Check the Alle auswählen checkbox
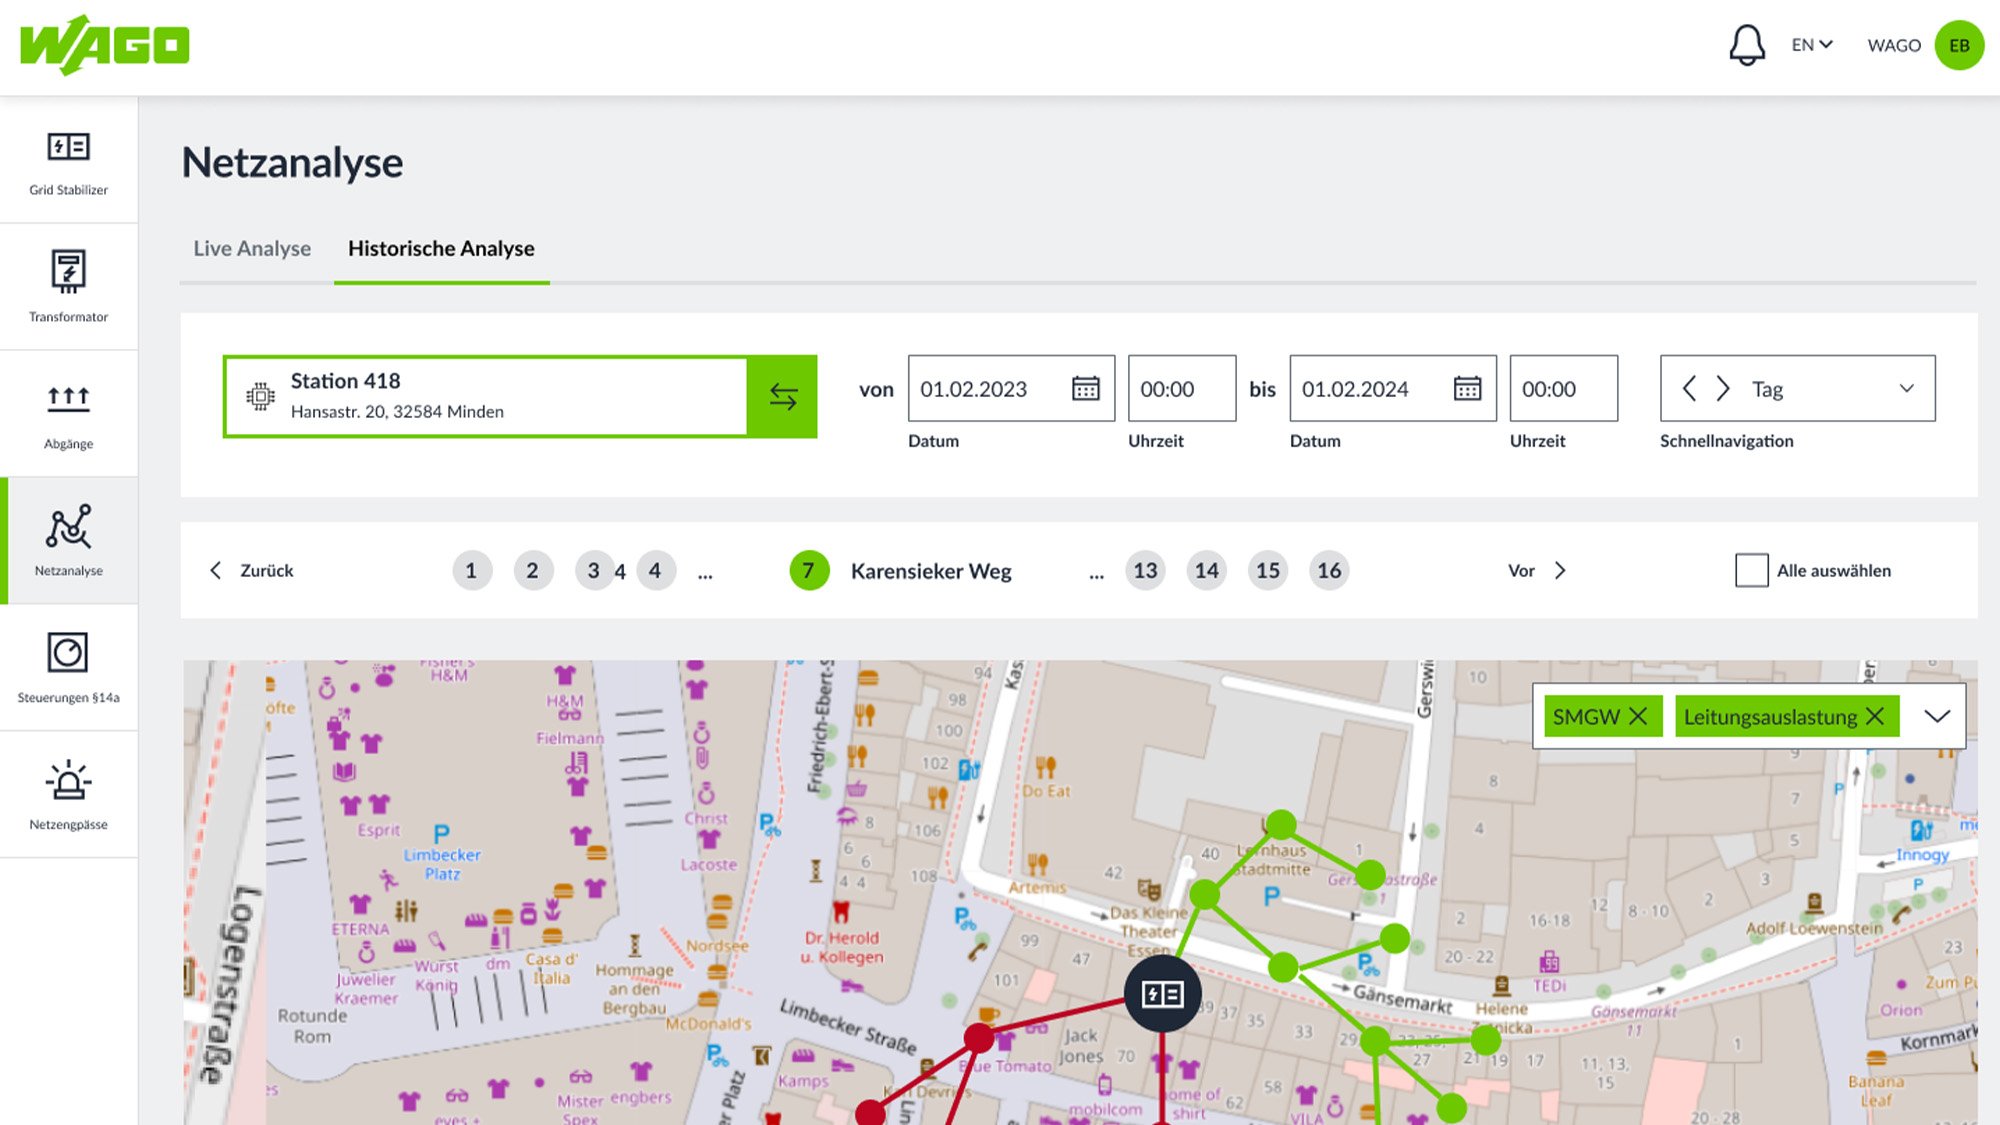The width and height of the screenshot is (2000, 1125). 1751,570
